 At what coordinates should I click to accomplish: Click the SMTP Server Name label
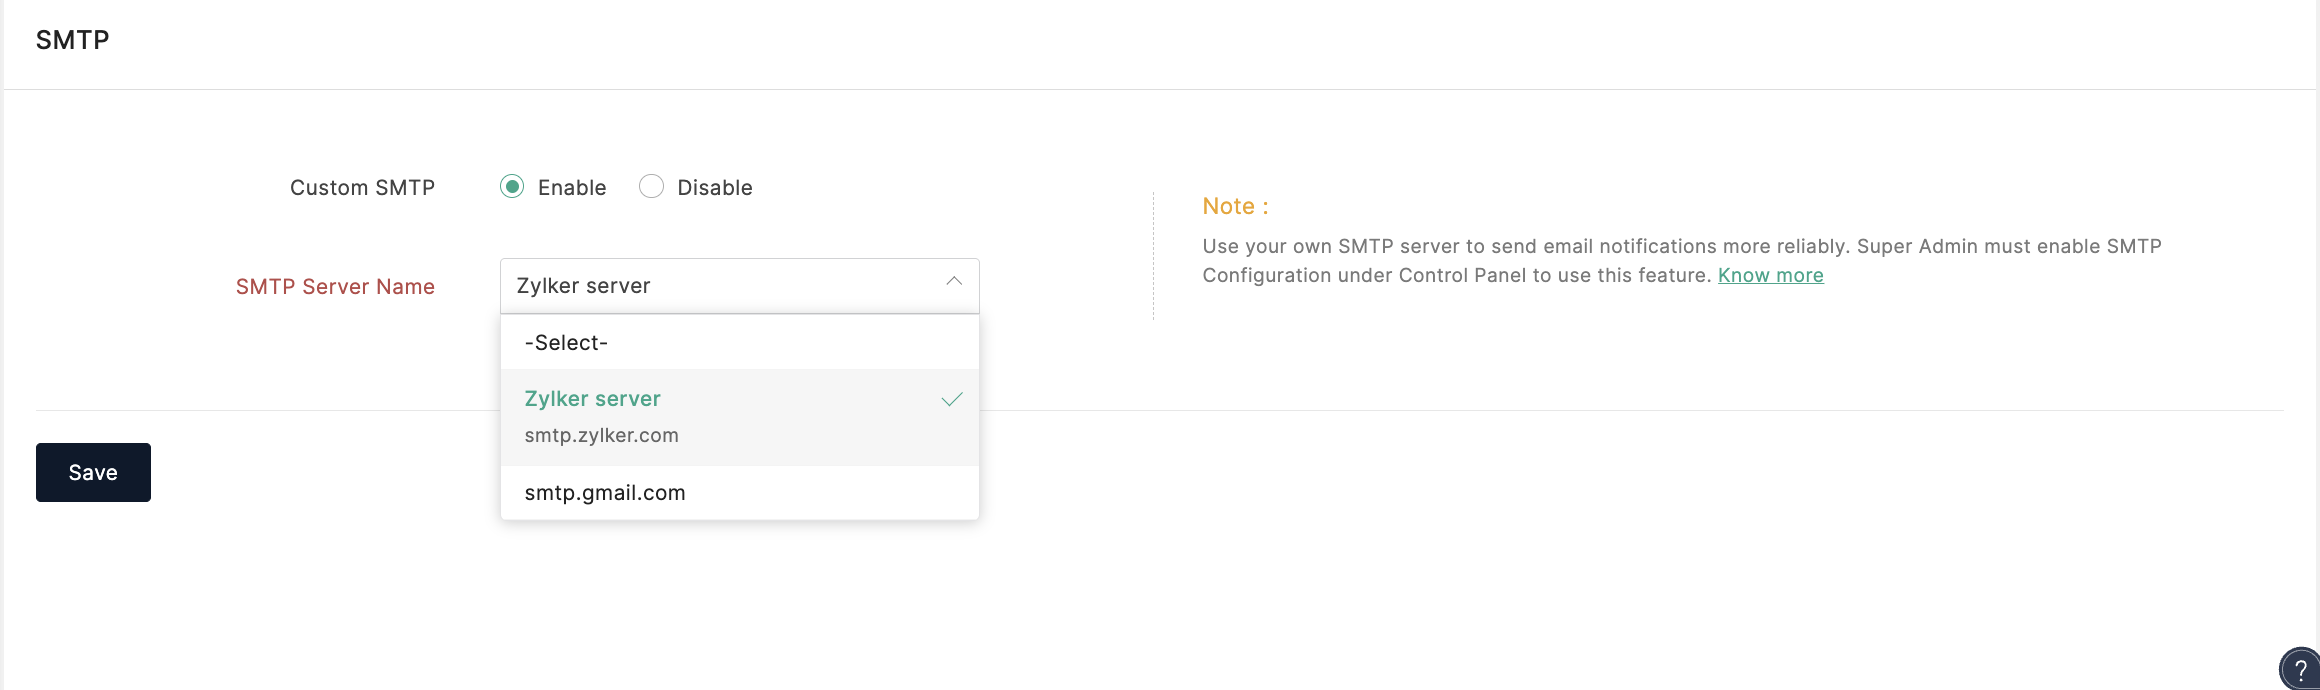[x=335, y=287]
